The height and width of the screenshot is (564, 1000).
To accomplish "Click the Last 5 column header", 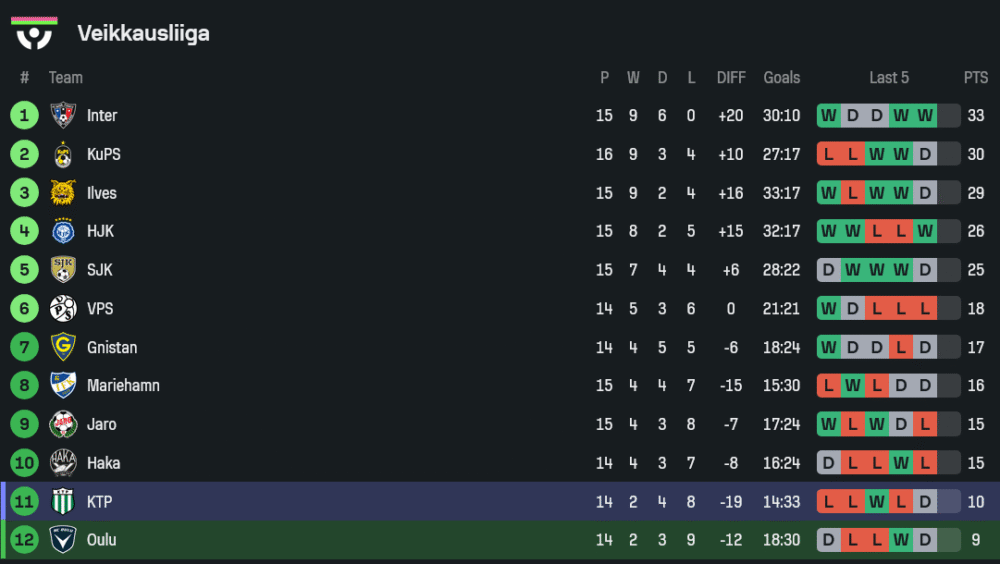I will (889, 78).
